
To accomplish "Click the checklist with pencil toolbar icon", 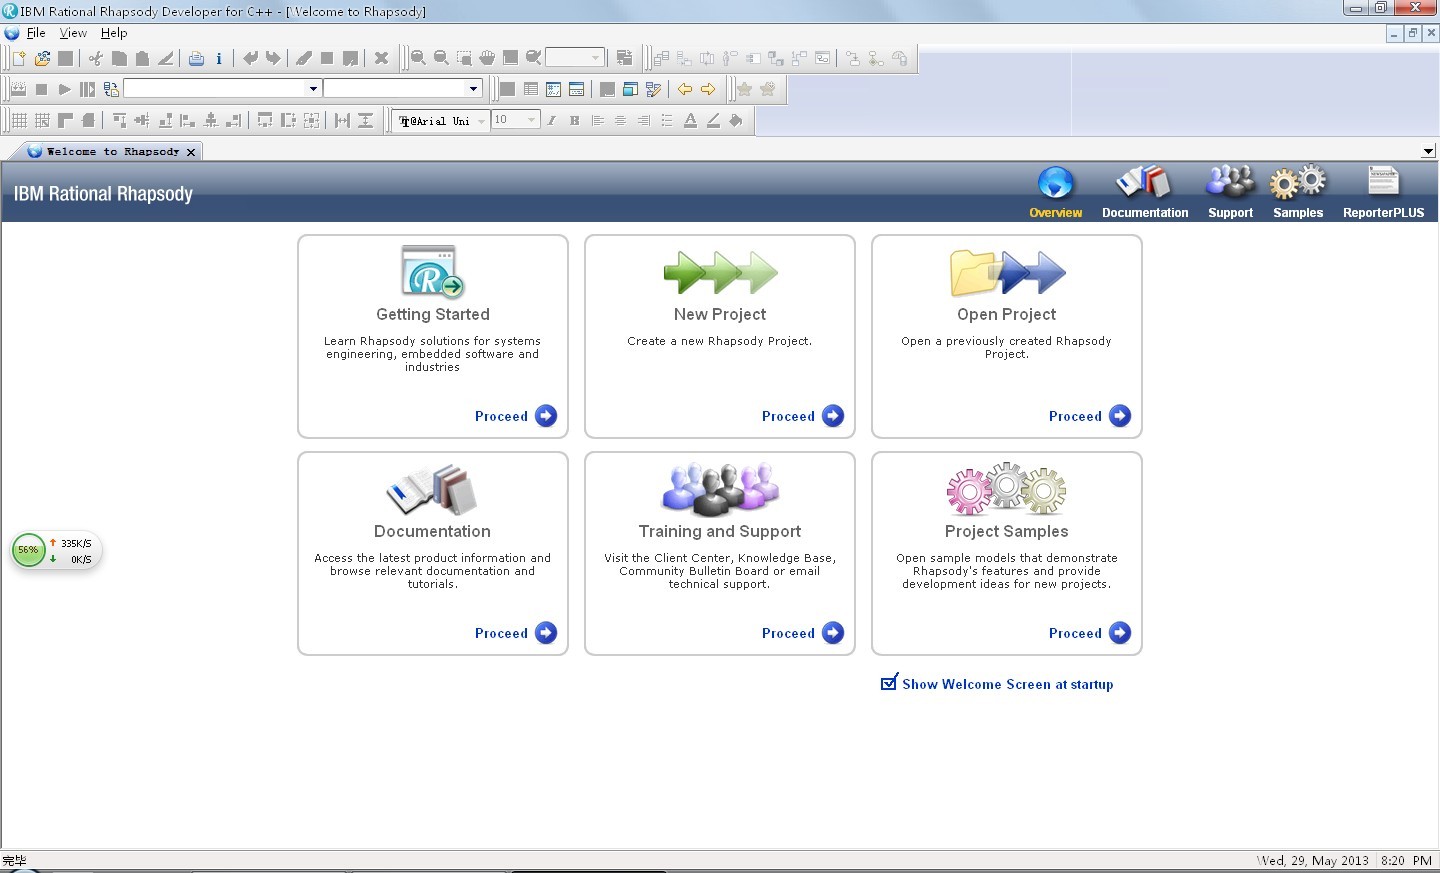I will (x=653, y=89).
